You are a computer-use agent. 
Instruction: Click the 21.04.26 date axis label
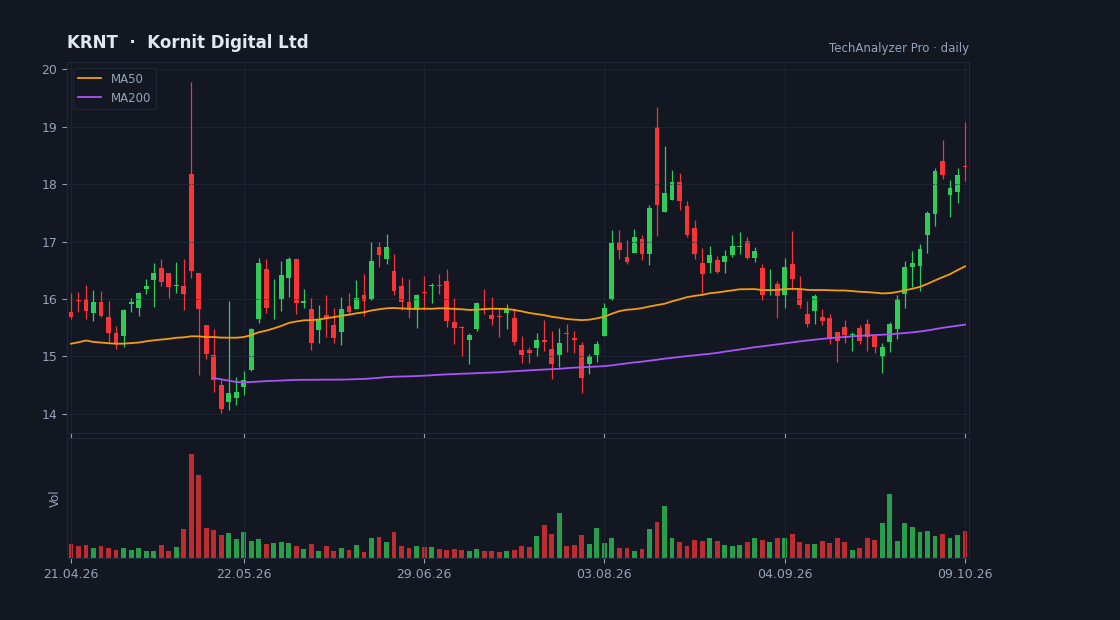click(71, 574)
